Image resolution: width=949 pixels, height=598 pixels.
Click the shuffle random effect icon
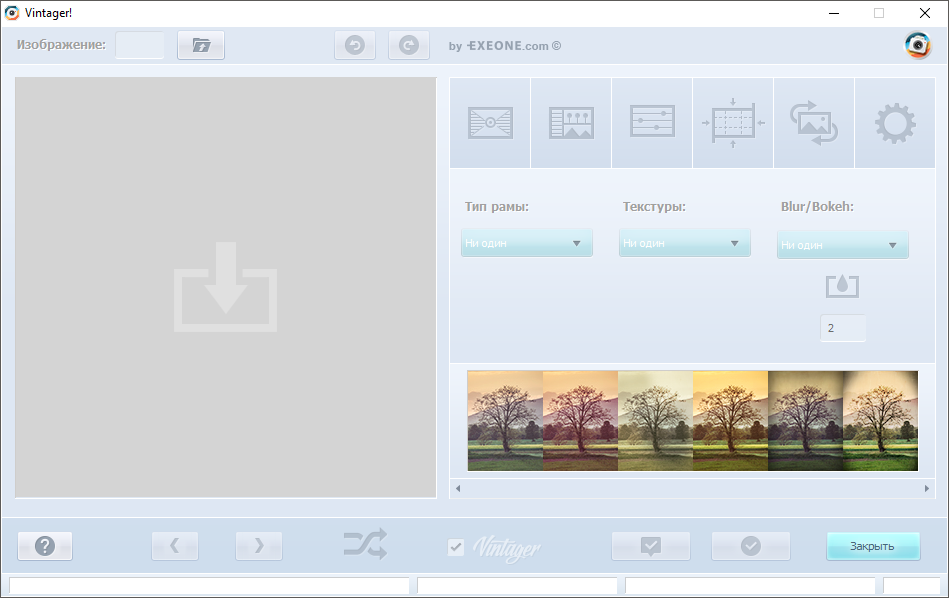[x=366, y=544]
